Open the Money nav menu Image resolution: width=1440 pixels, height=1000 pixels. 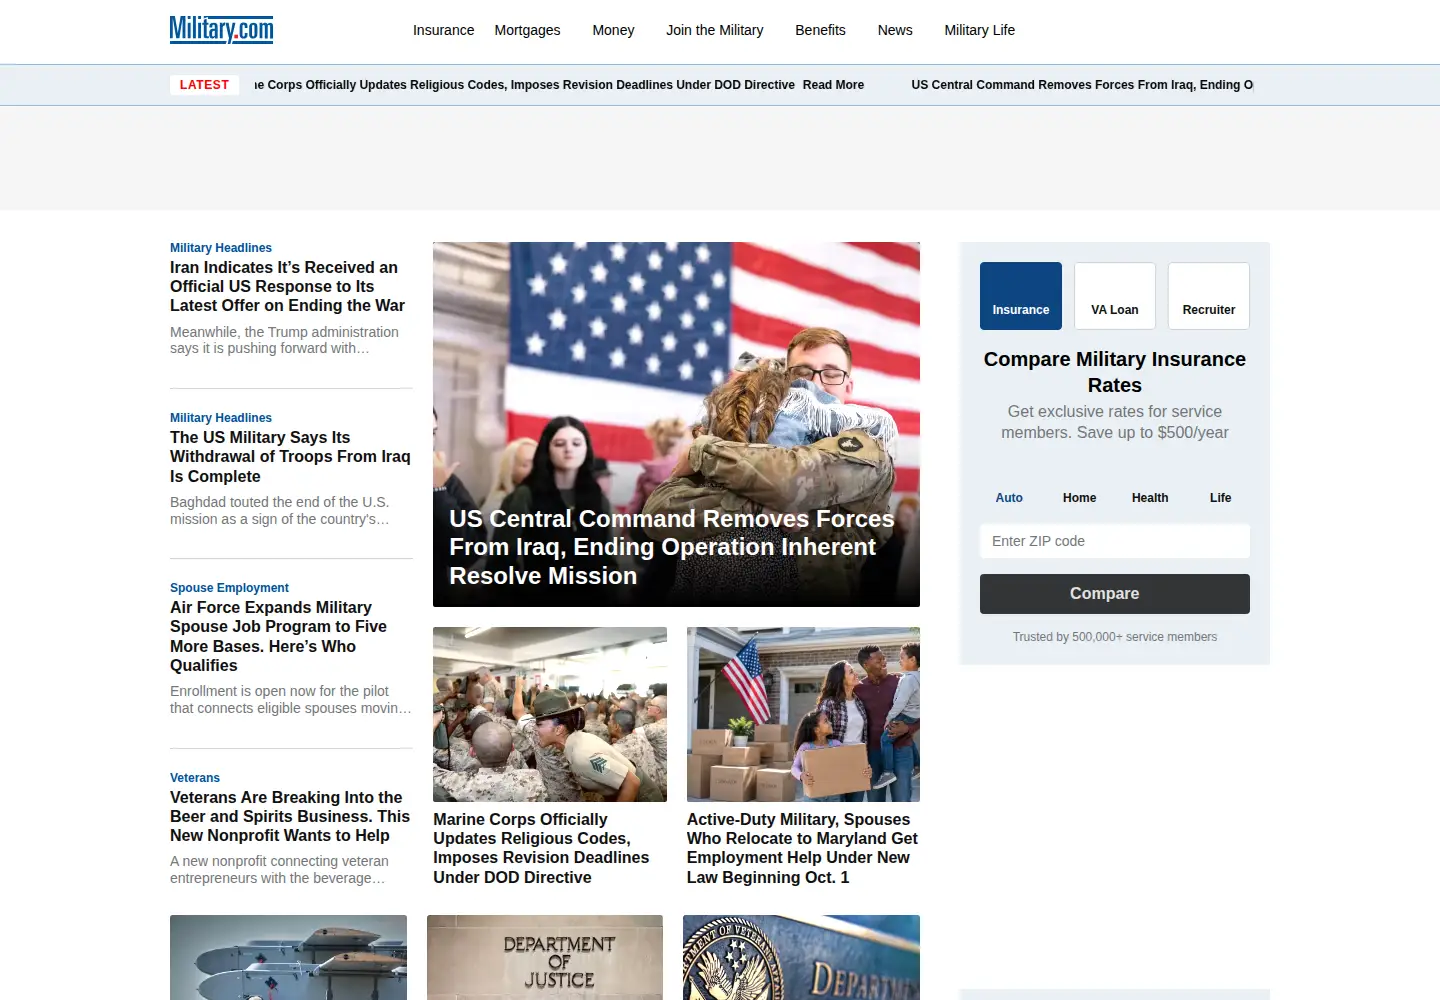pyautogui.click(x=613, y=30)
